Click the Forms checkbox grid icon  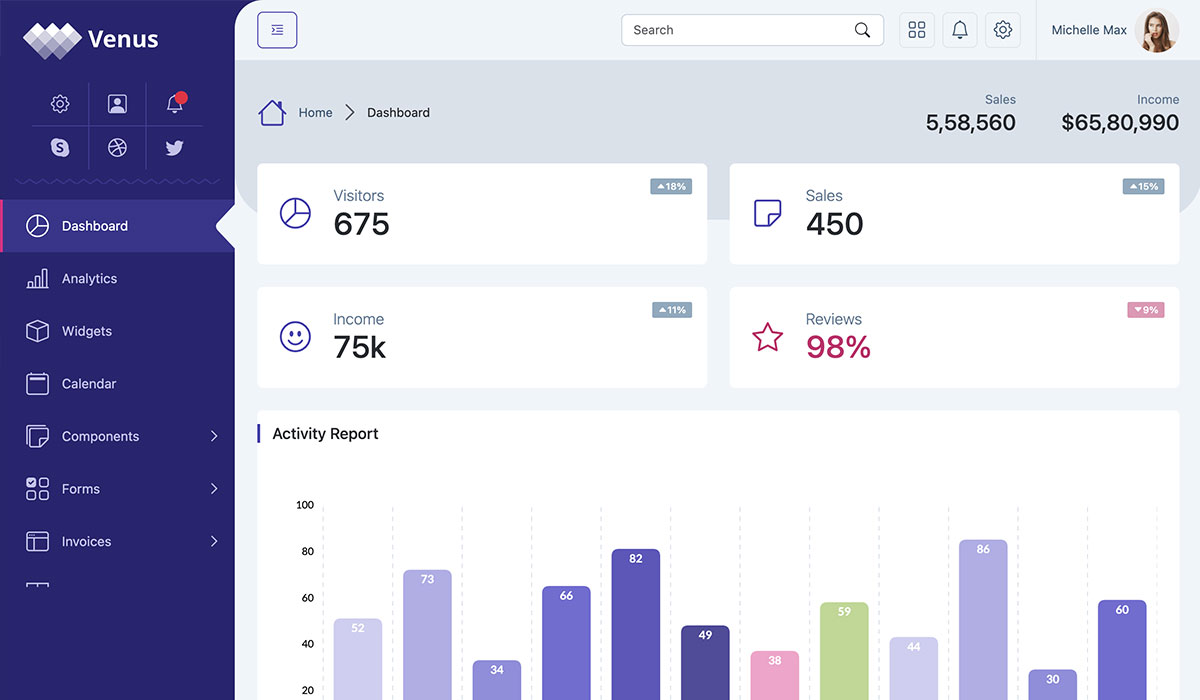(37, 489)
